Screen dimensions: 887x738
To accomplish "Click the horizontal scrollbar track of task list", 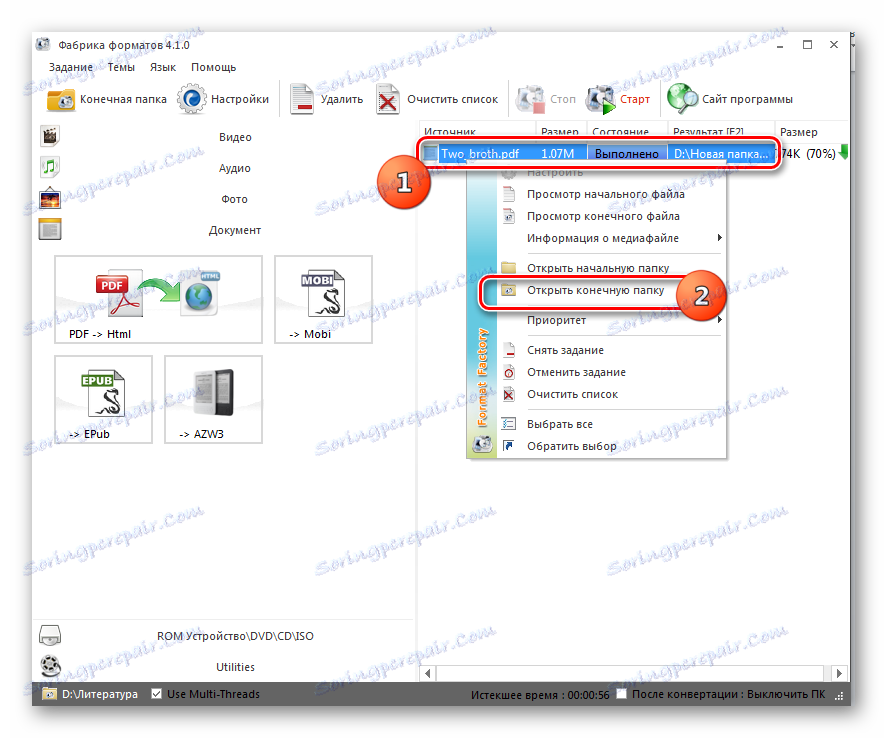I will 630,674.
